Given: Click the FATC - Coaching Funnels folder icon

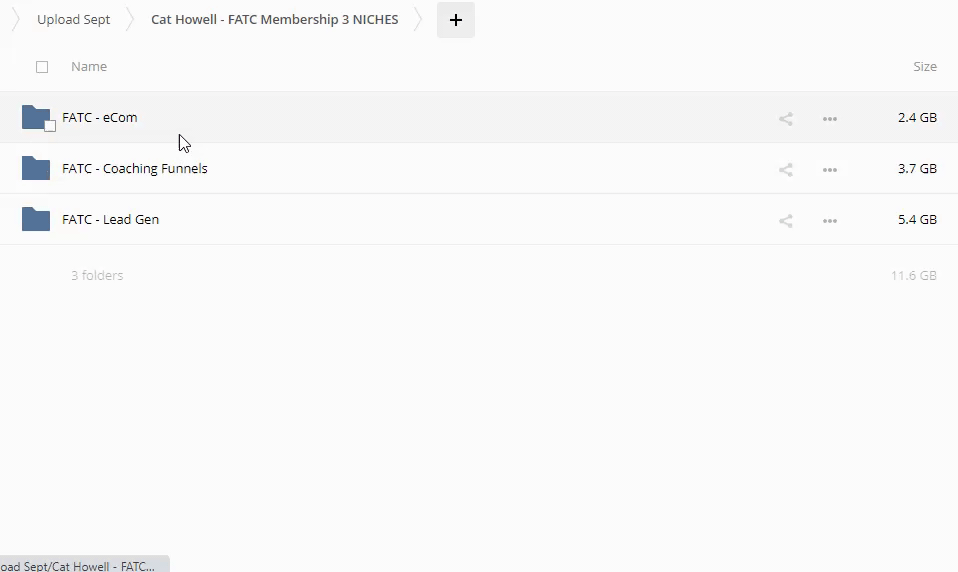Looking at the screenshot, I should tap(35, 168).
